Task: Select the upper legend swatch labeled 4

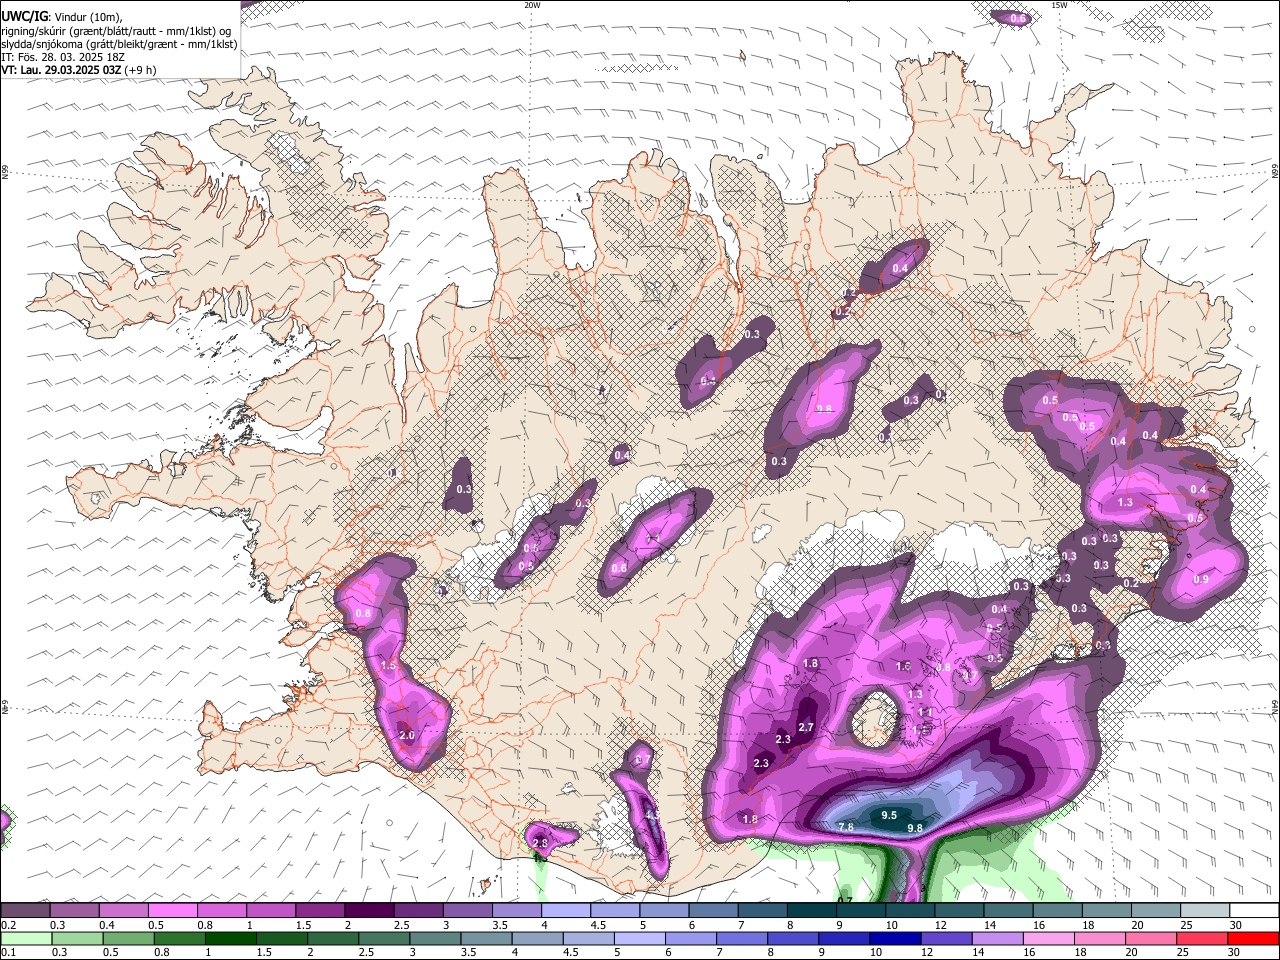Action: 565,911
